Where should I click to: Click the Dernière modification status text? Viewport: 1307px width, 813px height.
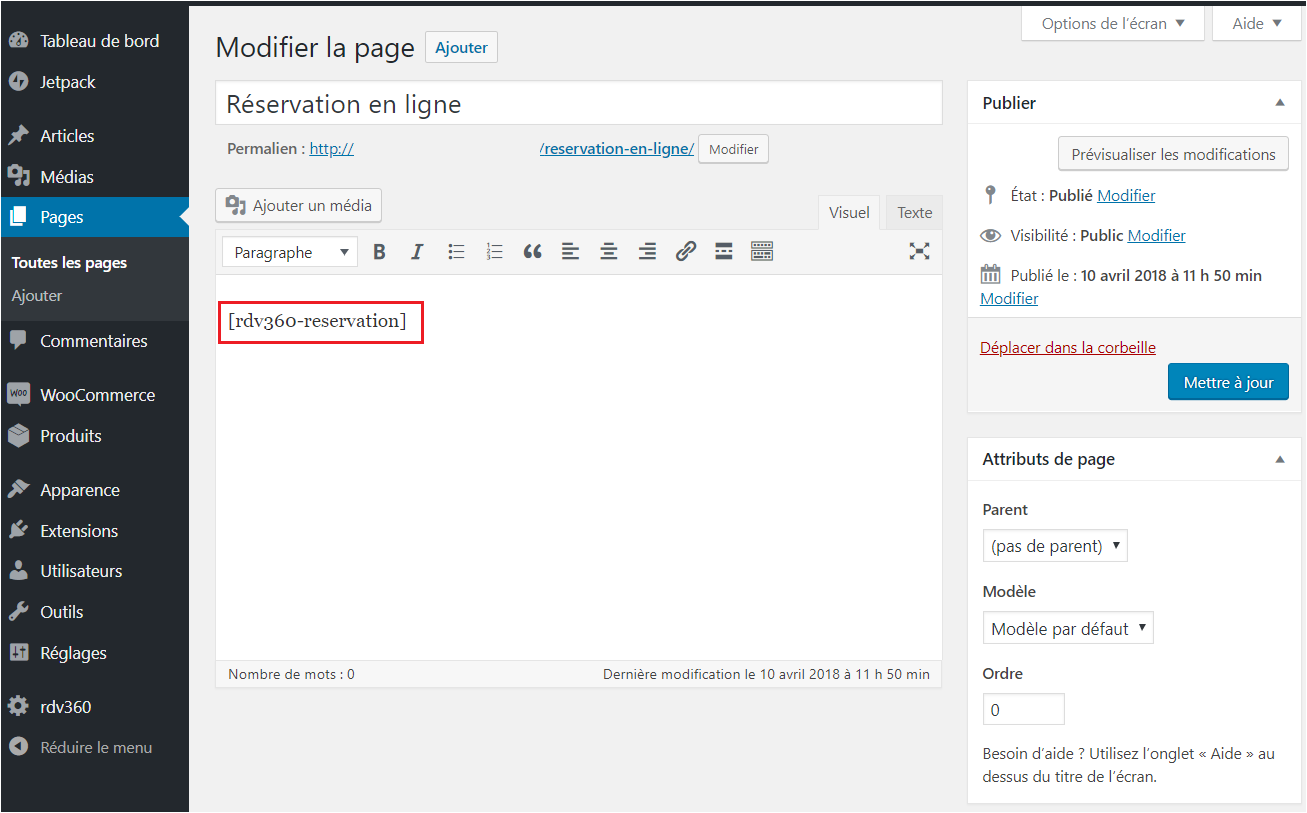point(766,674)
